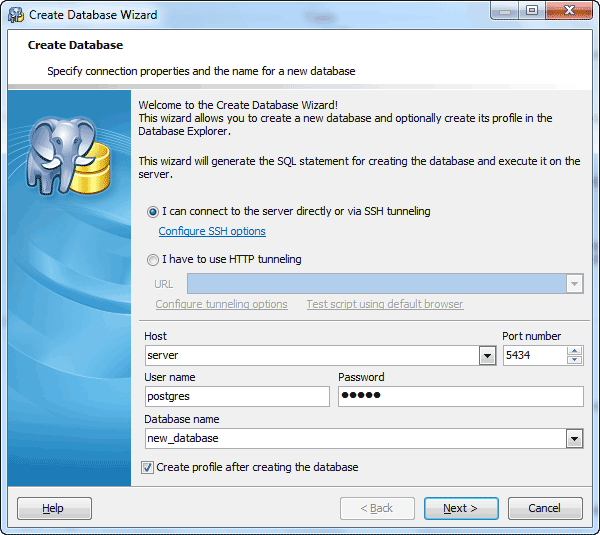600x535 pixels.
Task: Open Configure SSH options link
Action: [212, 231]
